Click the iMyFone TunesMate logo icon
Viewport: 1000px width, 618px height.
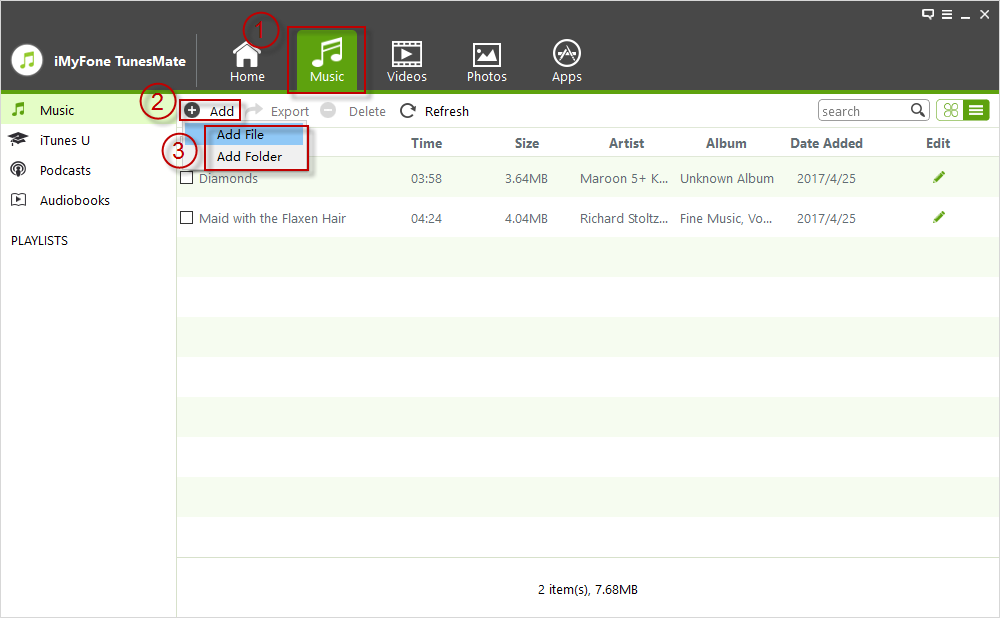click(x=27, y=61)
